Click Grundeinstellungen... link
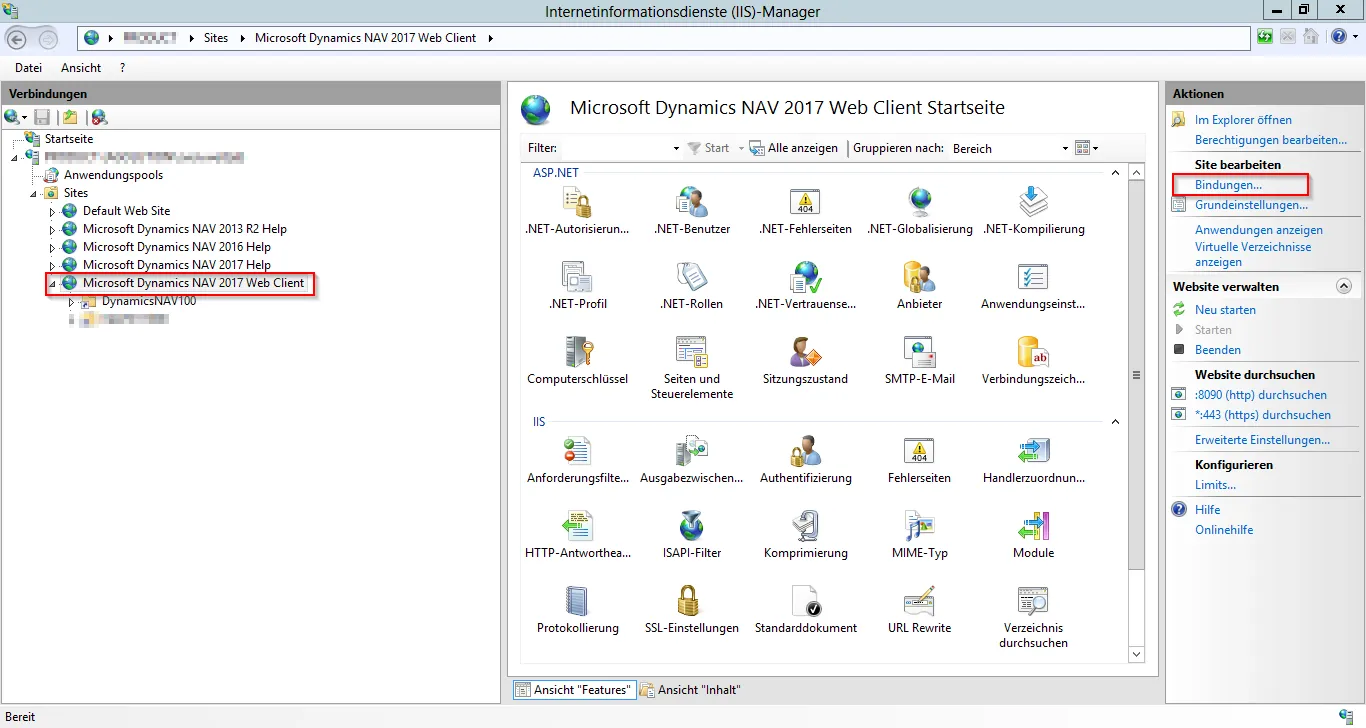Image resolution: width=1366 pixels, height=728 pixels. pos(1251,205)
